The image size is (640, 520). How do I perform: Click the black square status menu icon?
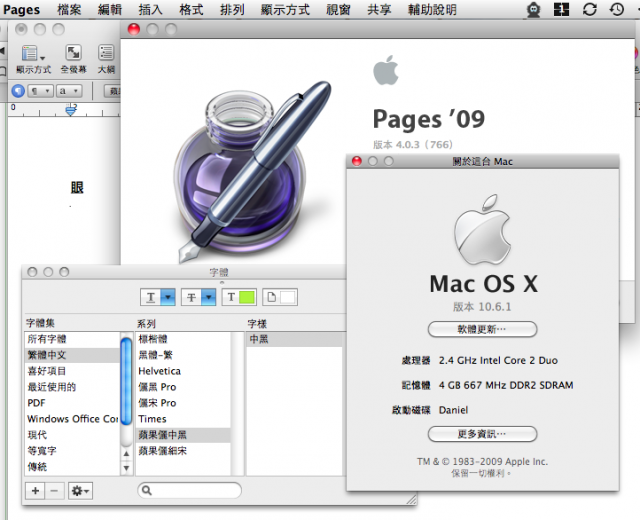click(561, 9)
